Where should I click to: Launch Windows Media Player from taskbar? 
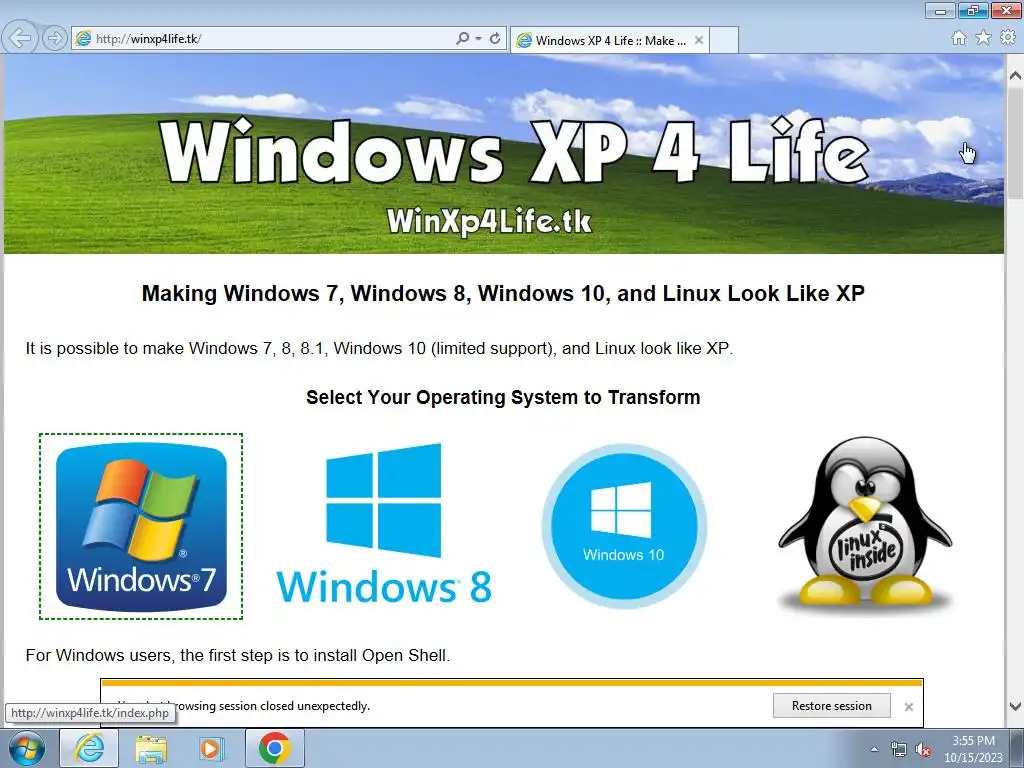(210, 748)
